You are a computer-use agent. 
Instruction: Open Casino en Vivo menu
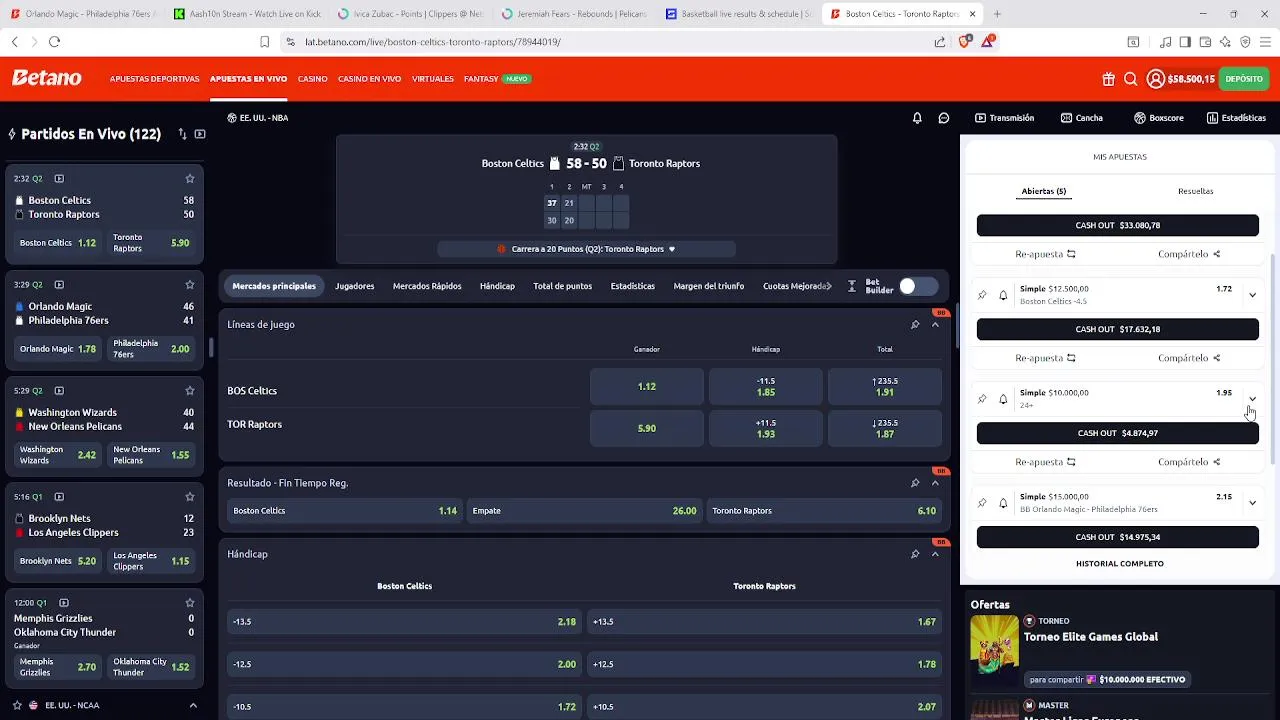369,79
